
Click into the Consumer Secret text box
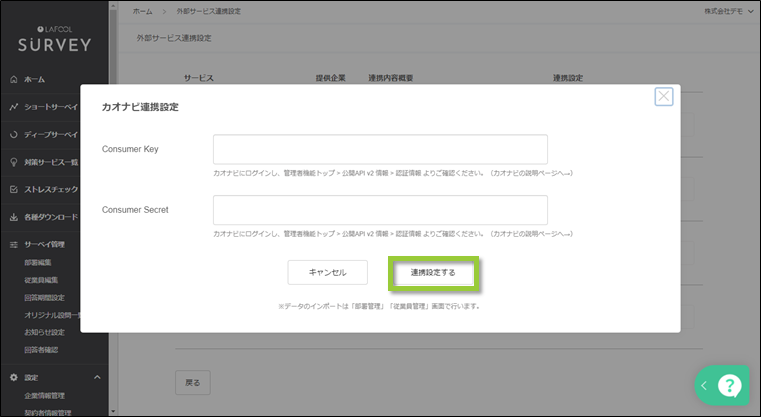[x=380, y=210]
